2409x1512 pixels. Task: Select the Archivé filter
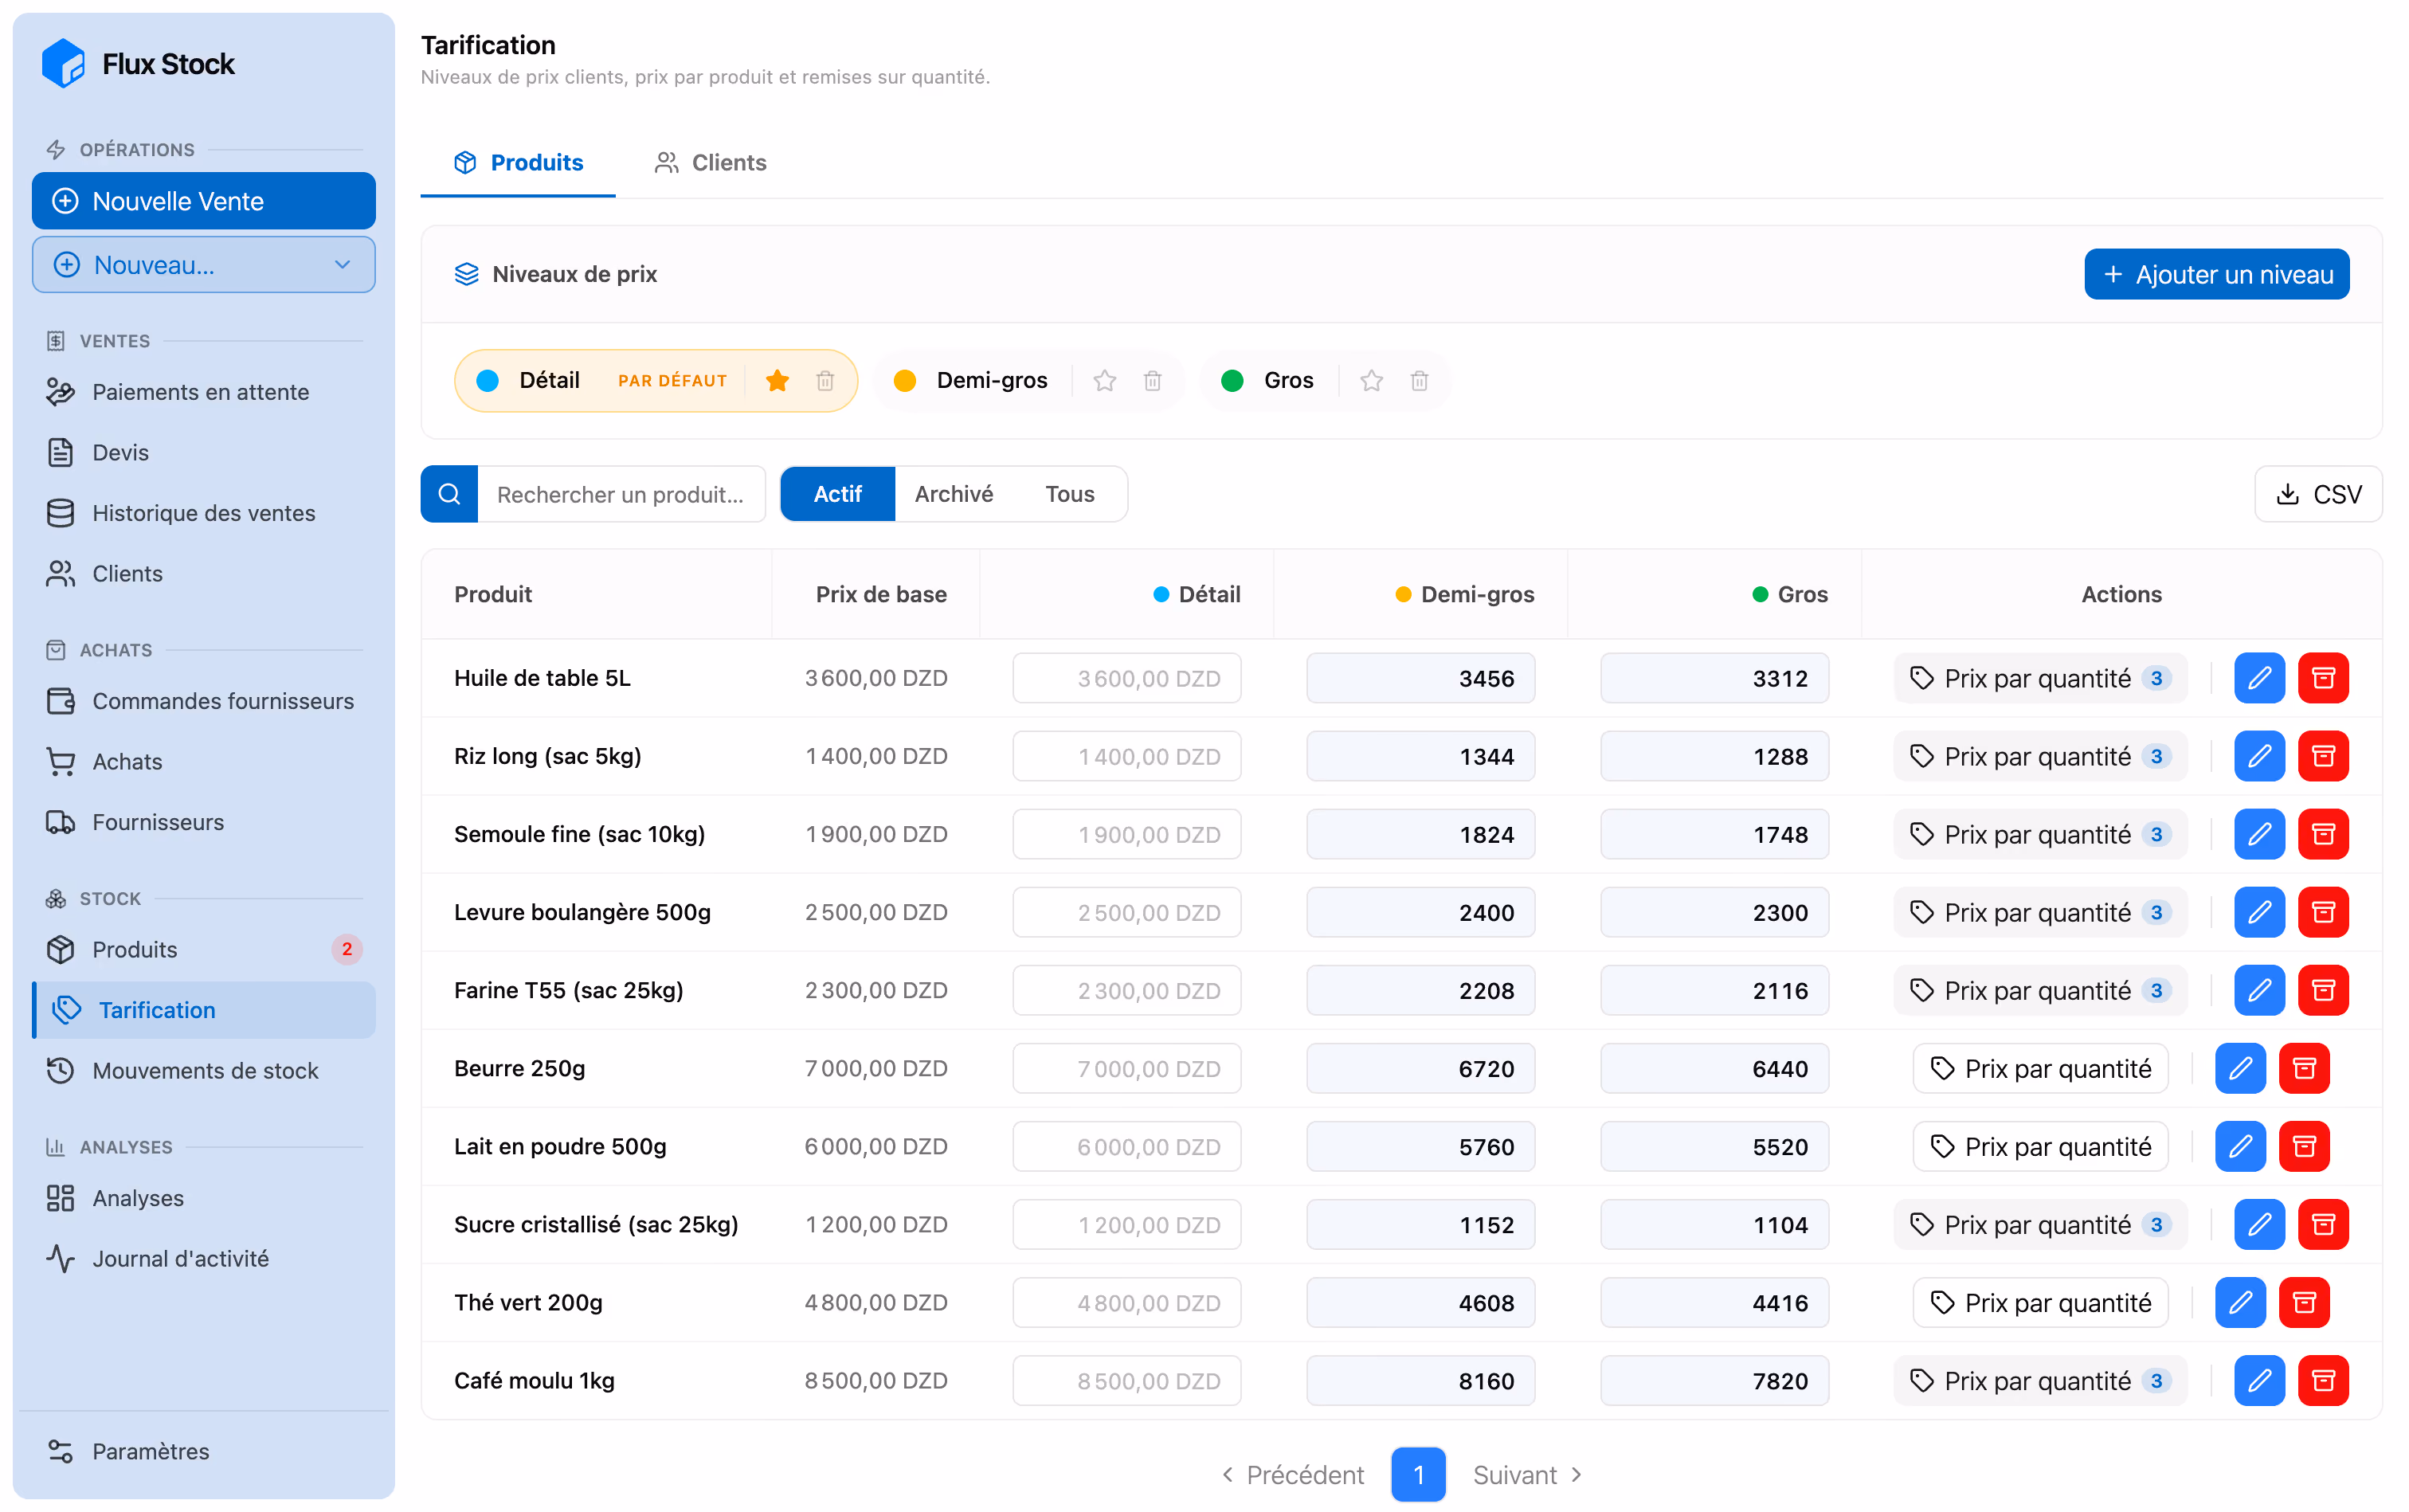[953, 494]
